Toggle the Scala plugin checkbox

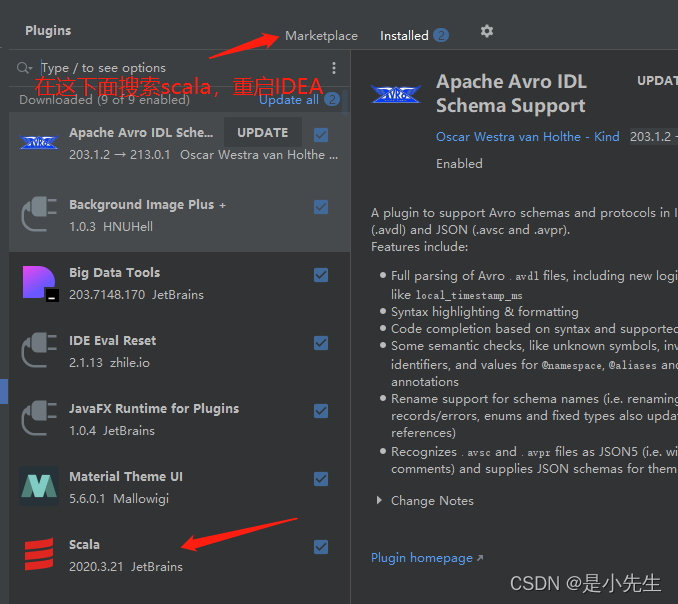(321, 546)
